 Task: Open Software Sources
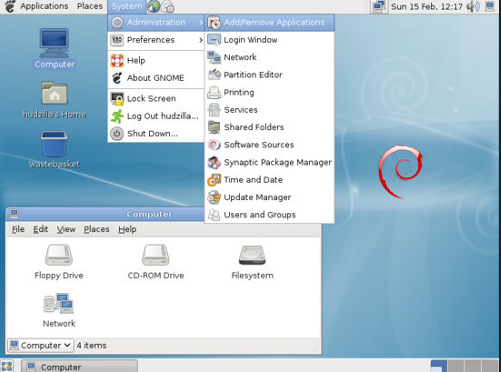[x=270, y=145]
